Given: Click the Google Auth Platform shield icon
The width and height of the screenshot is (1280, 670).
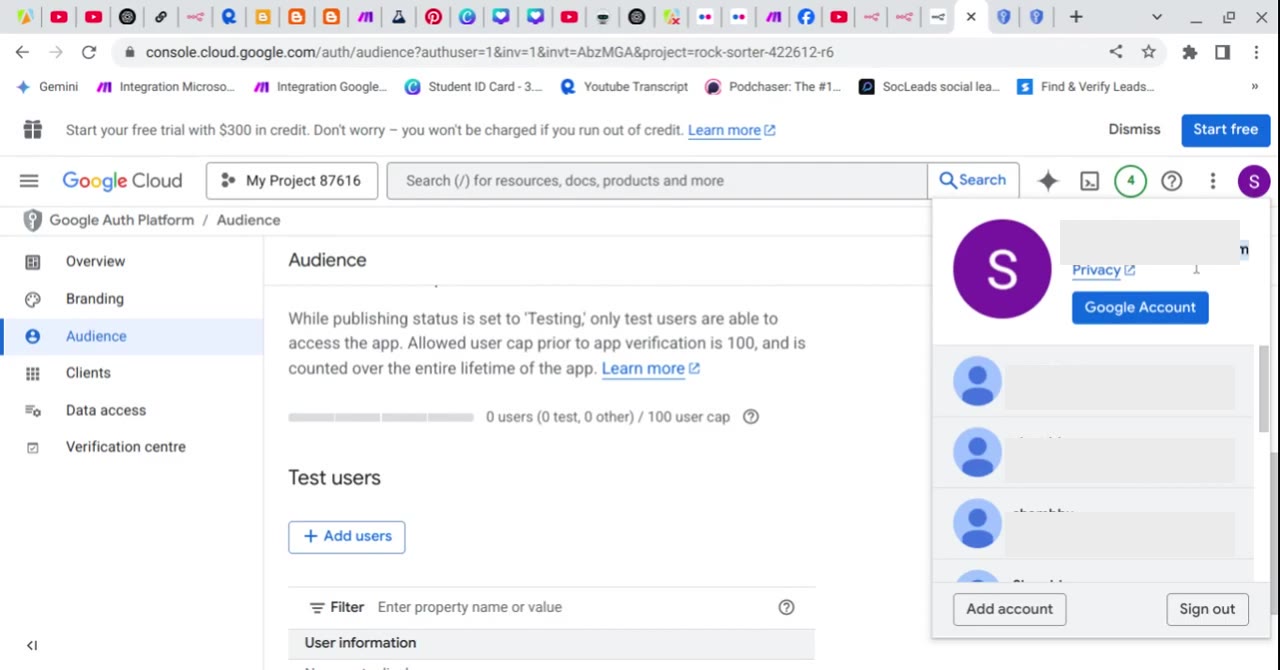Looking at the screenshot, I should (32, 220).
